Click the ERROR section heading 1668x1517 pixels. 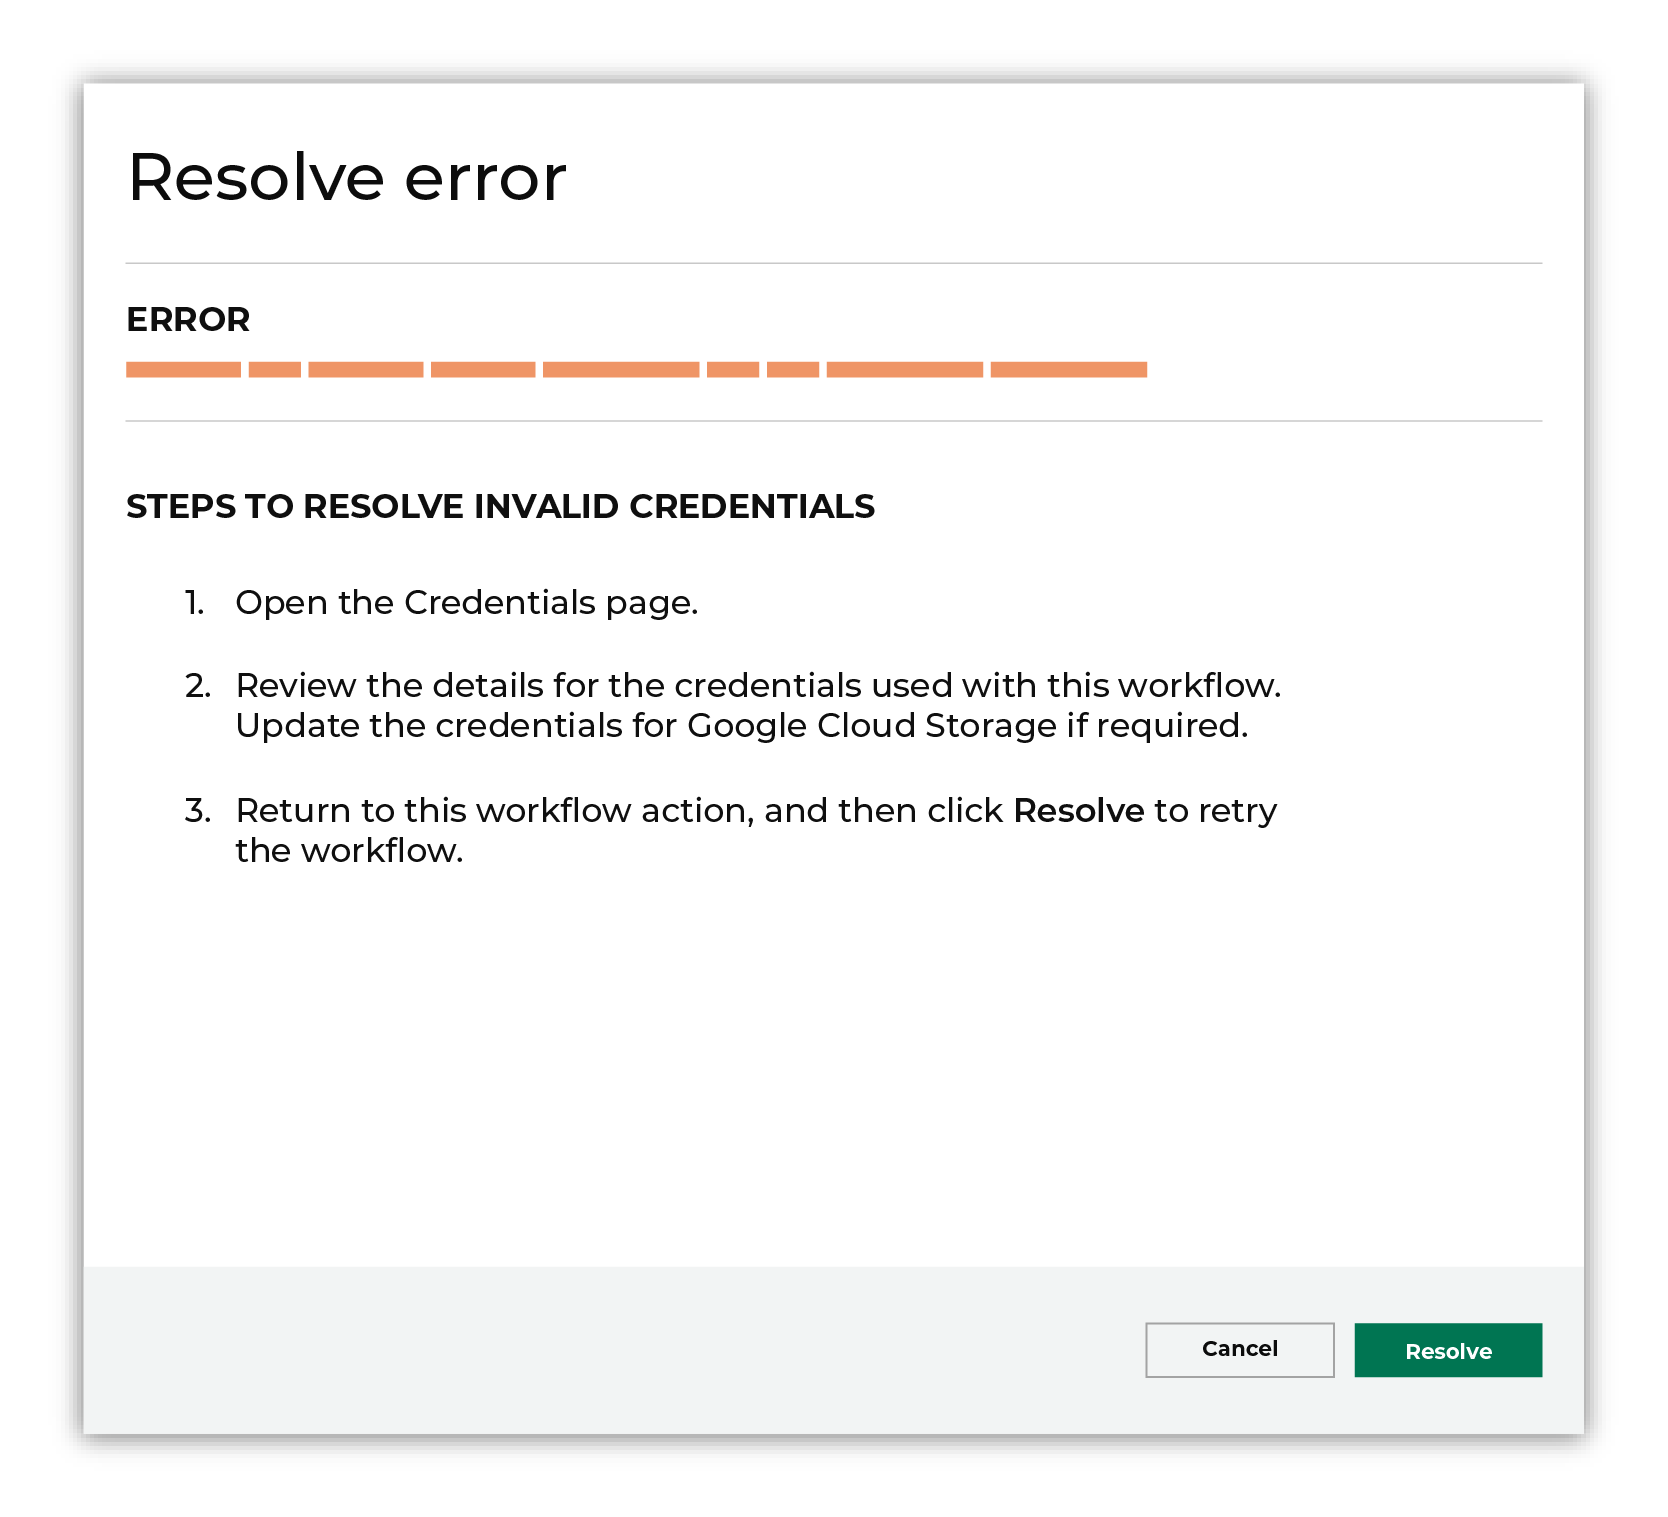click(188, 320)
